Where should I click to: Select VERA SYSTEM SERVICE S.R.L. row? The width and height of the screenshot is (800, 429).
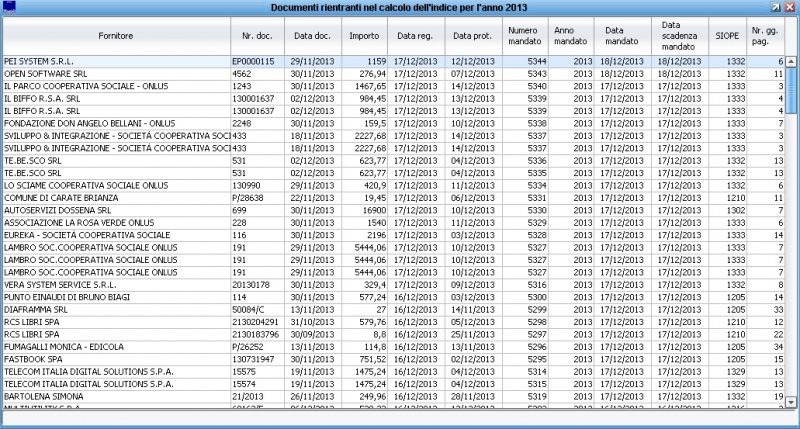[393, 285]
